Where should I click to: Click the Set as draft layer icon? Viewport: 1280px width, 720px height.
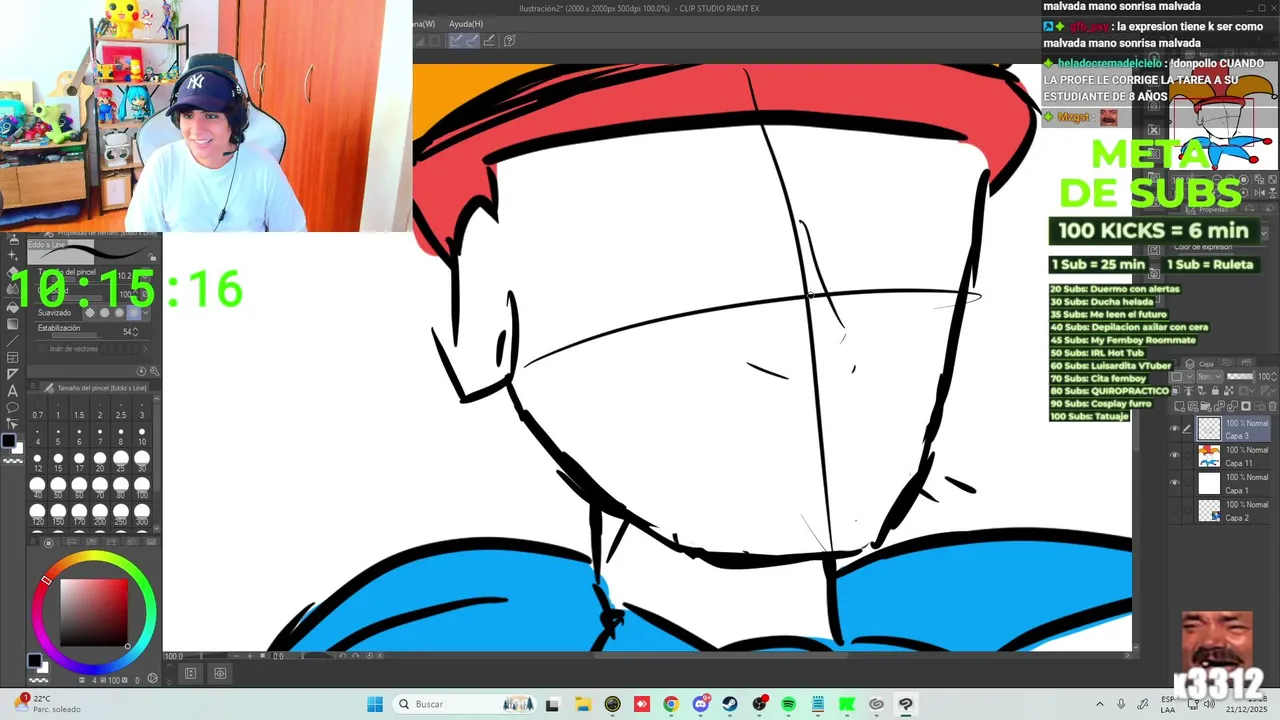coord(1201,390)
